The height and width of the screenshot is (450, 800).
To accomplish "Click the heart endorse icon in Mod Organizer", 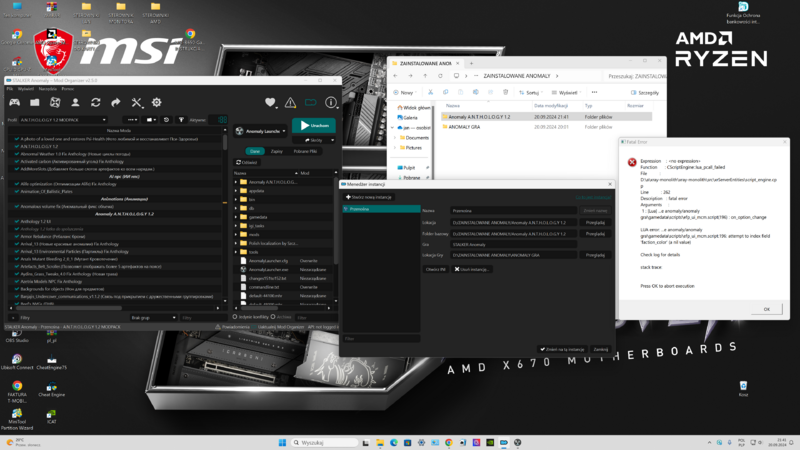I will click(x=270, y=102).
